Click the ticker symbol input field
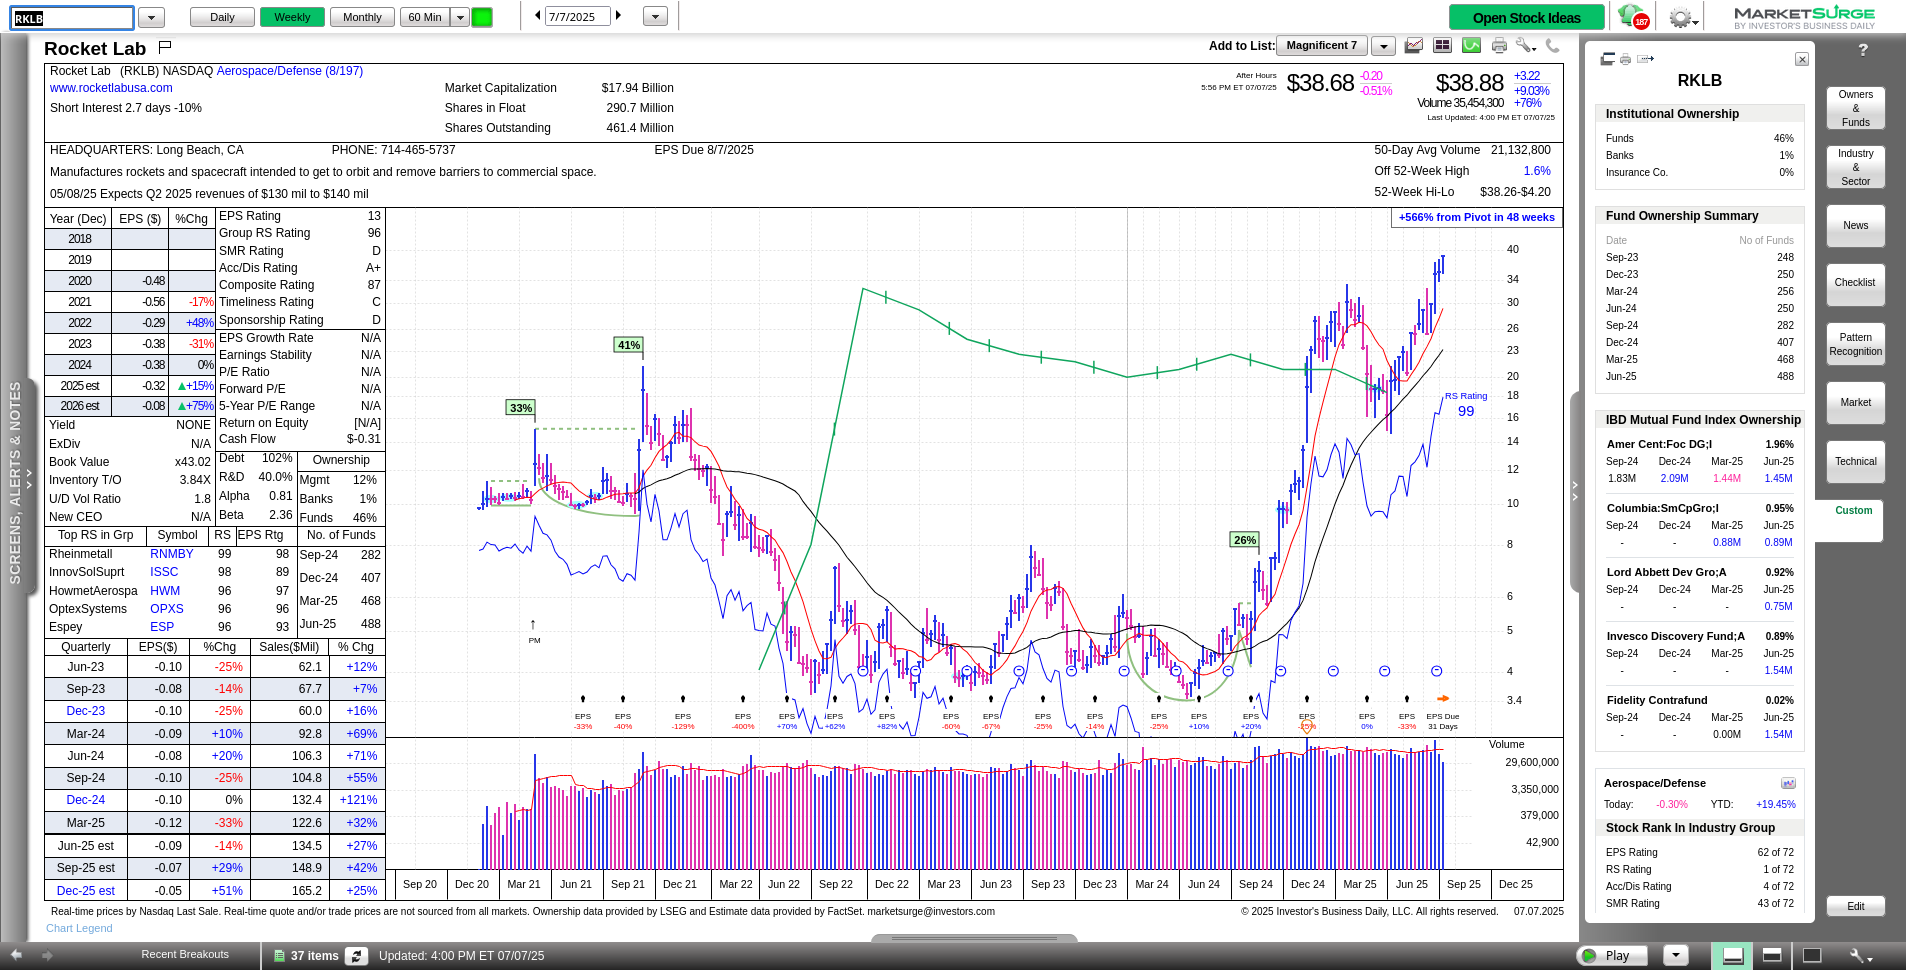Viewport: 1906px width, 970px height. pyautogui.click(x=72, y=18)
